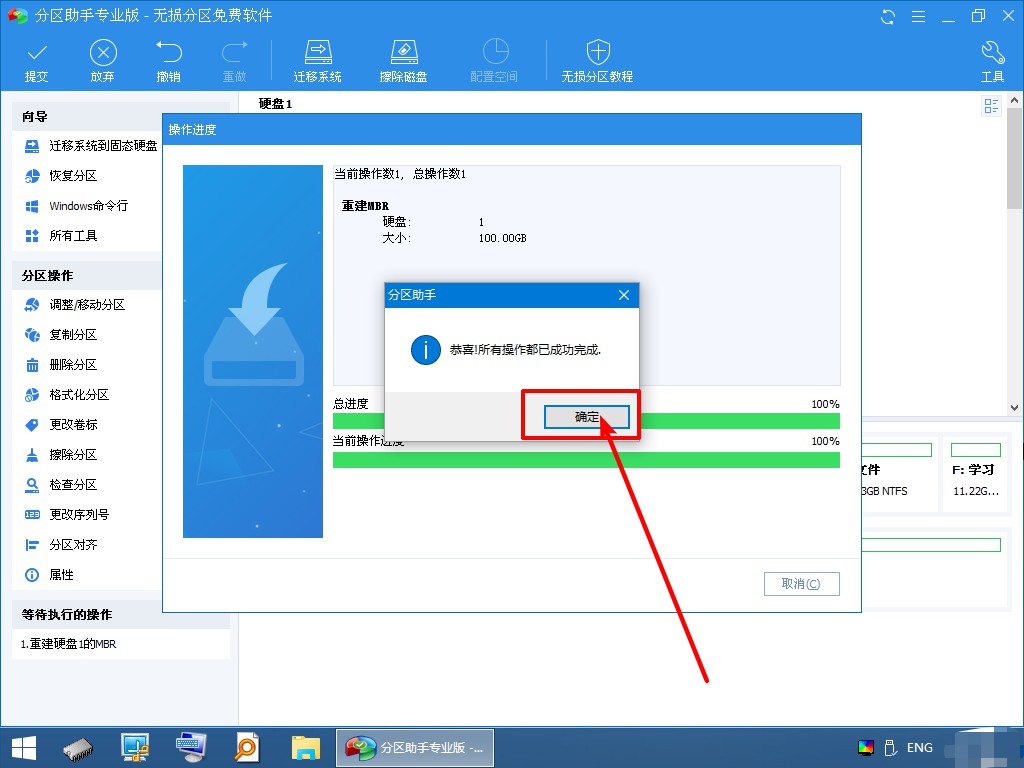Click the main panel scrollbar down arrow

[x=1014, y=408]
